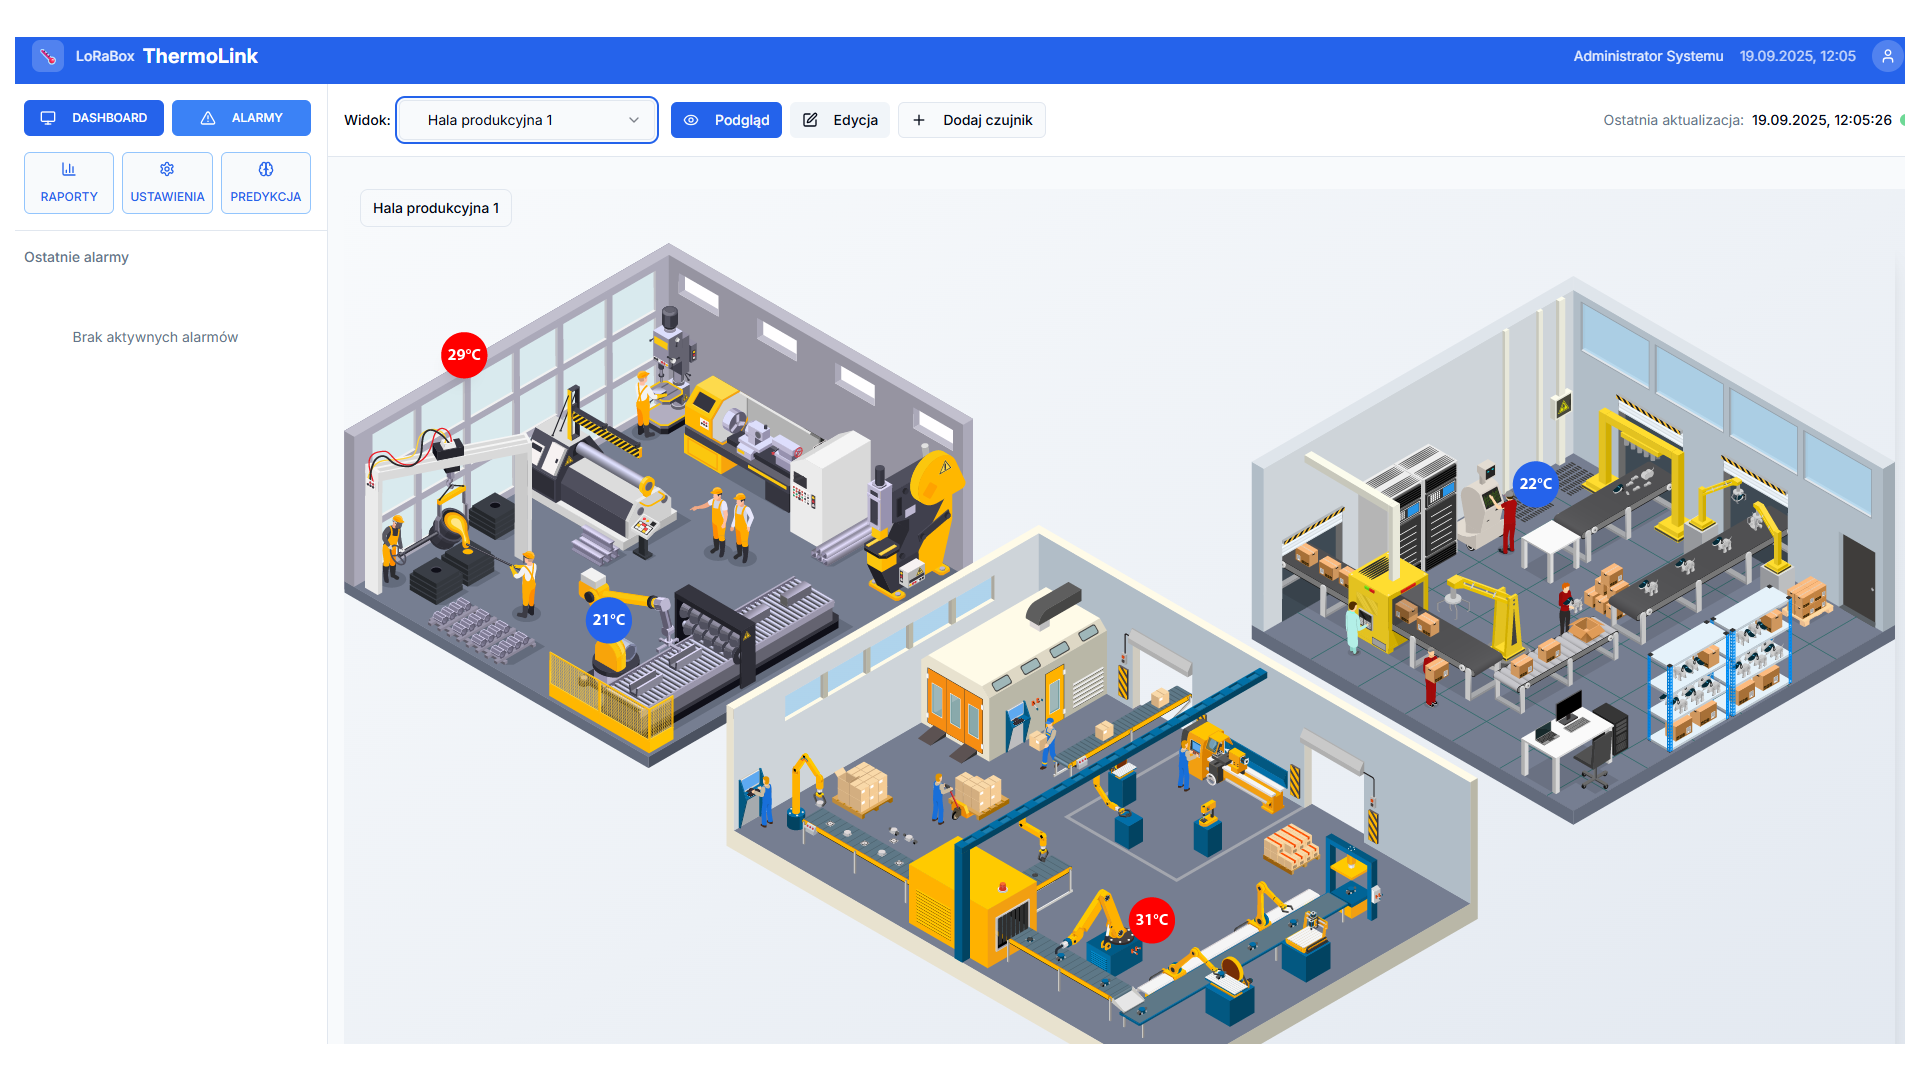This screenshot has width=1920, height=1080.
Task: Enable Podgląd preview mode with eye icon
Action: click(726, 120)
